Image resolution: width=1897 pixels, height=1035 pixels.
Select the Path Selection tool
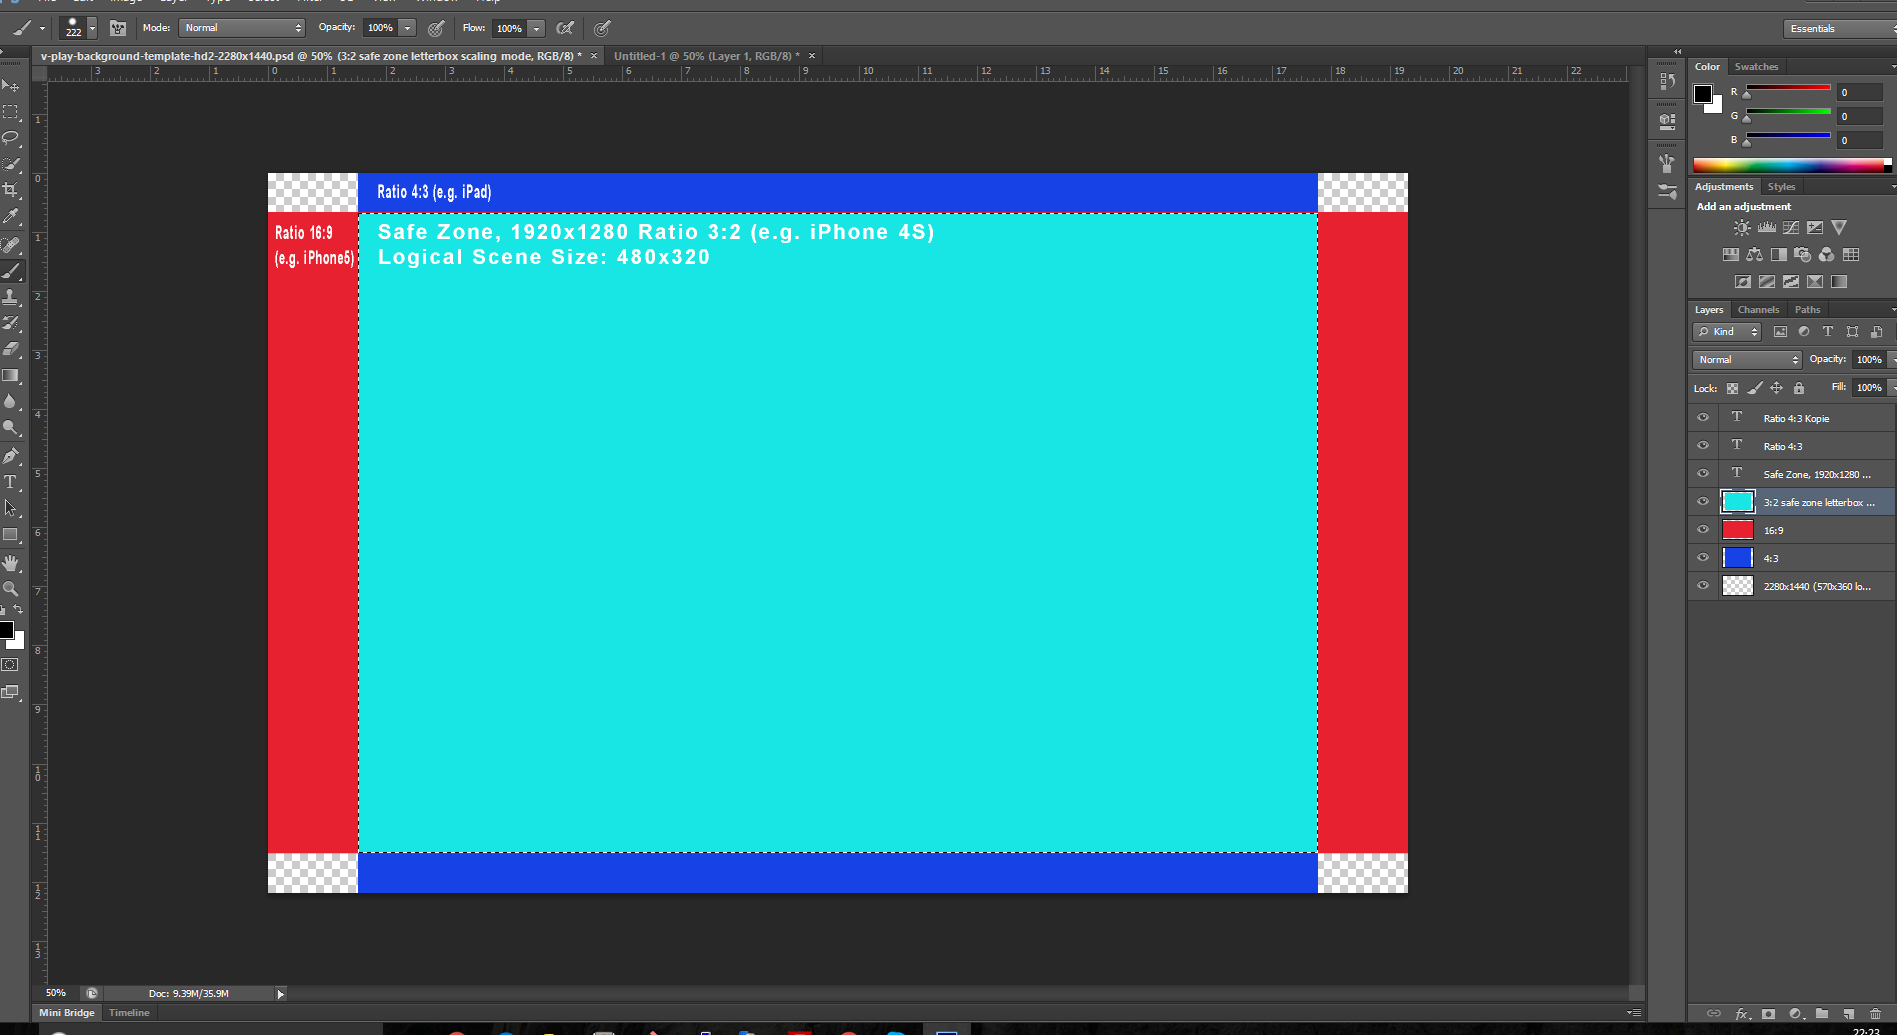tap(11, 508)
